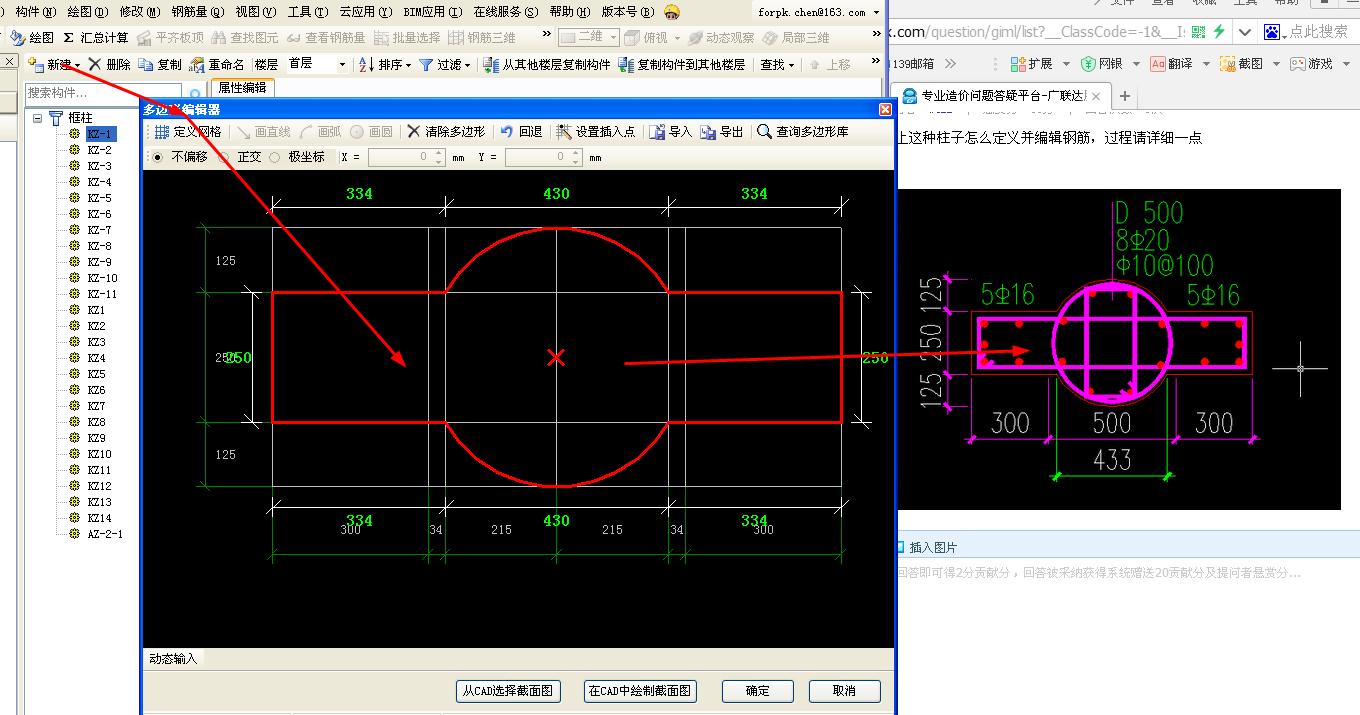The image size is (1360, 715).
Task: Click in the 搜索构件 search field
Action: (104, 93)
